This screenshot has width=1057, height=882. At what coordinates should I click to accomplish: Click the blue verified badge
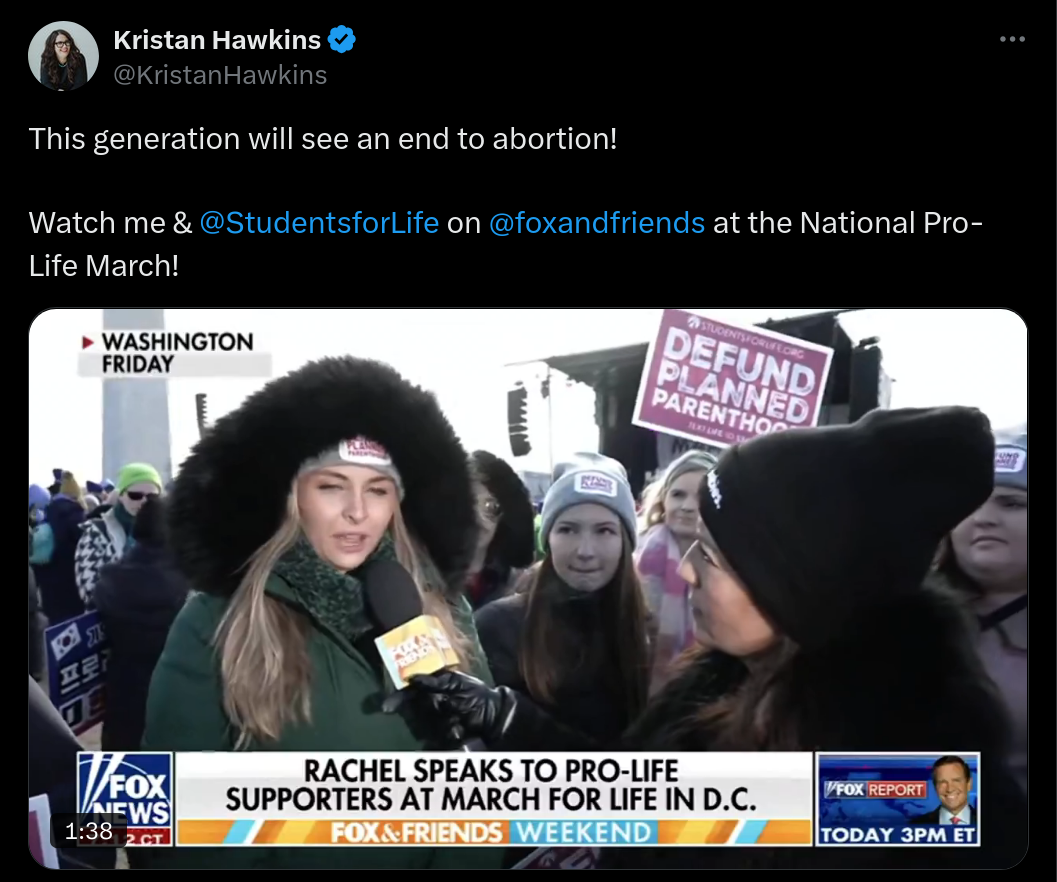tap(342, 40)
